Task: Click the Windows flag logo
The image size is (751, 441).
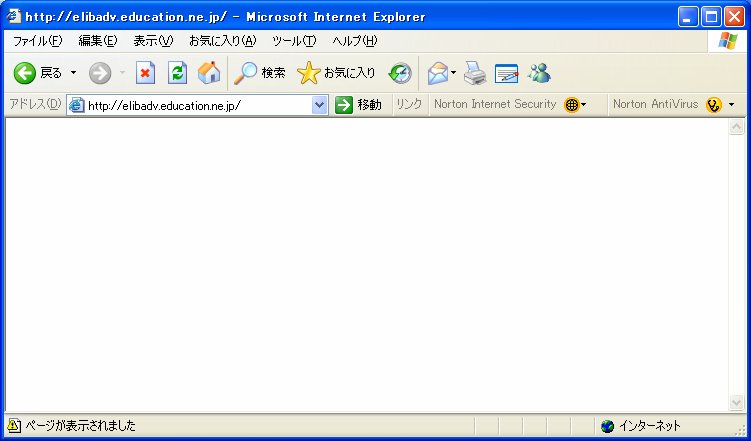Action: pyautogui.click(x=728, y=41)
